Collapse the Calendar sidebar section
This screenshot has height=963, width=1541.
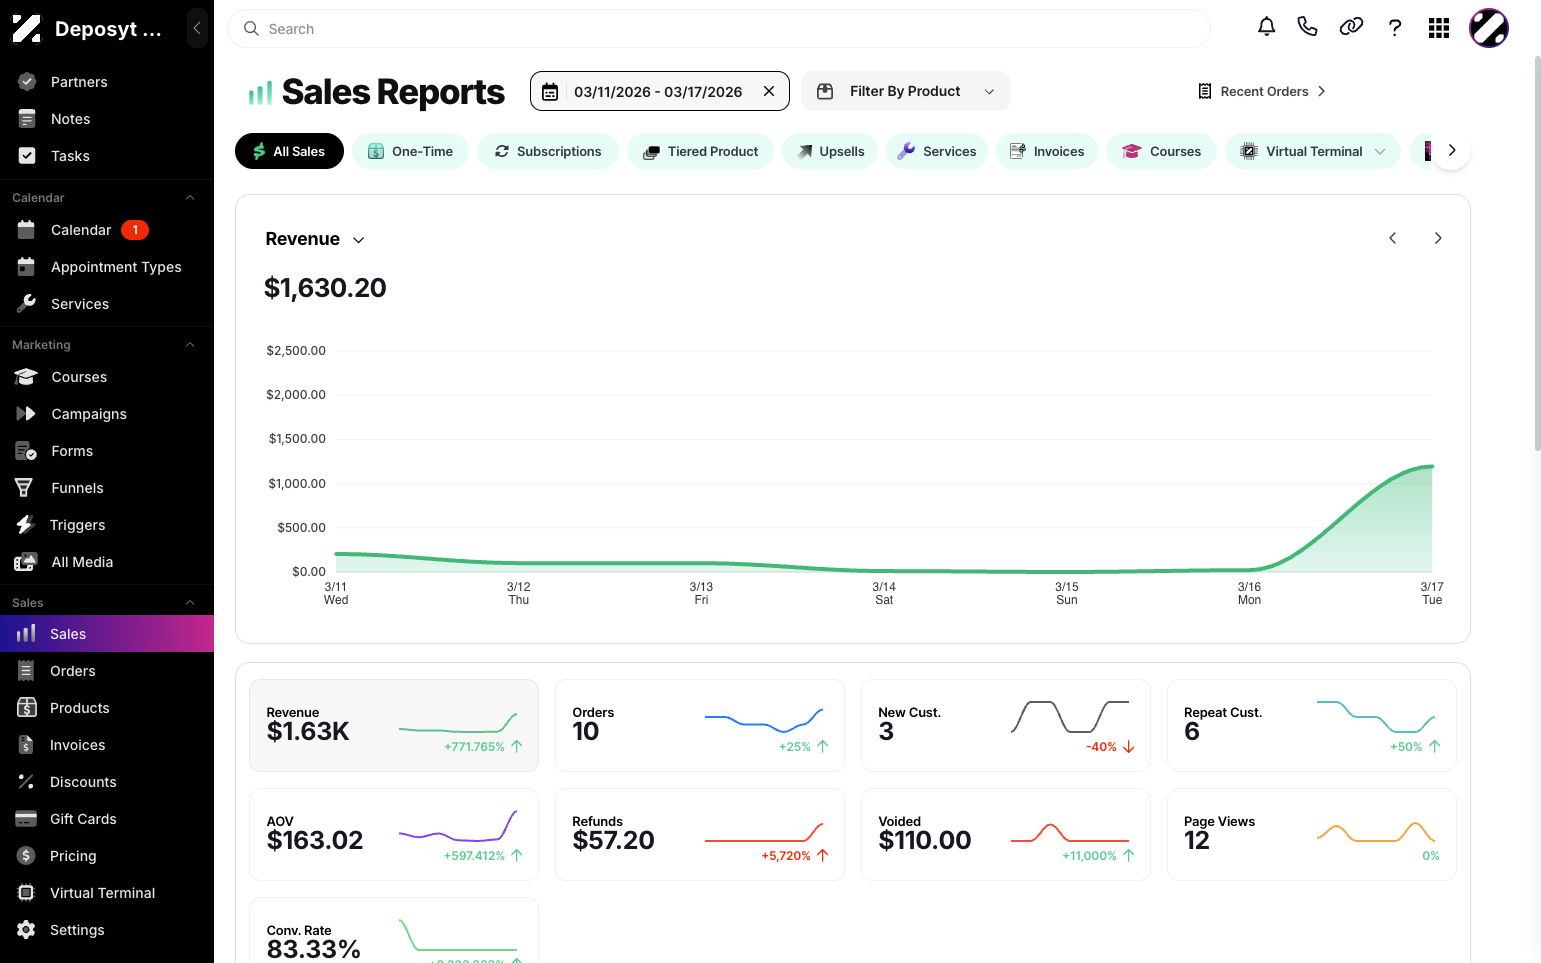tap(190, 198)
